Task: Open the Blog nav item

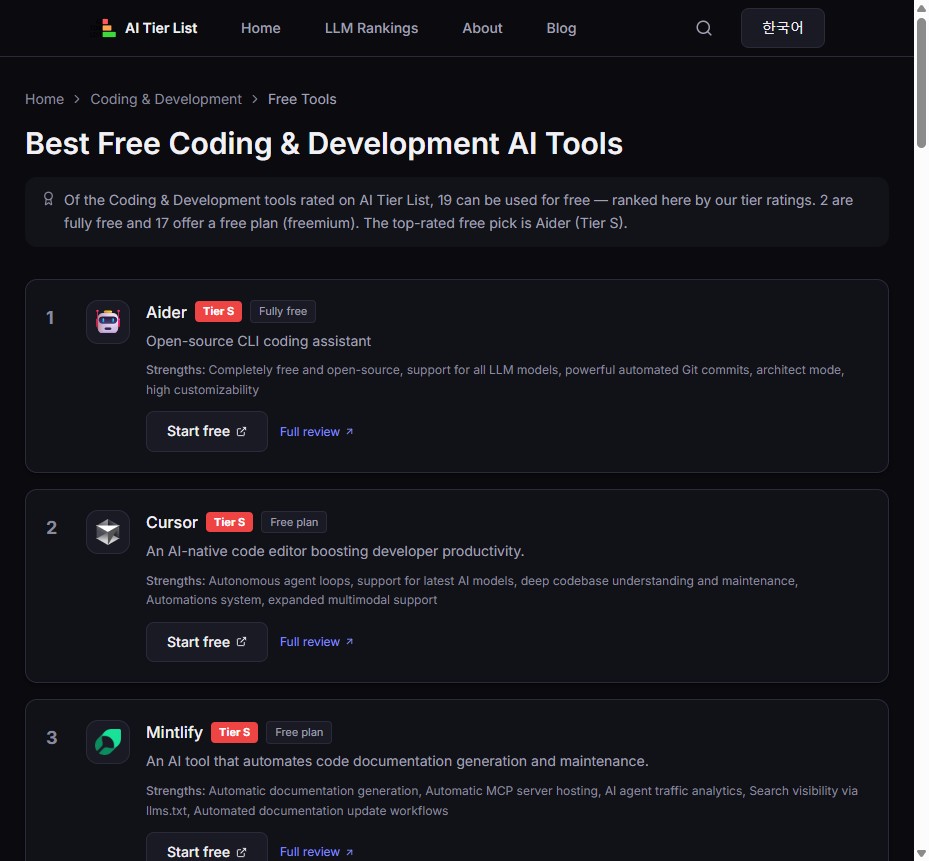Action: click(561, 28)
